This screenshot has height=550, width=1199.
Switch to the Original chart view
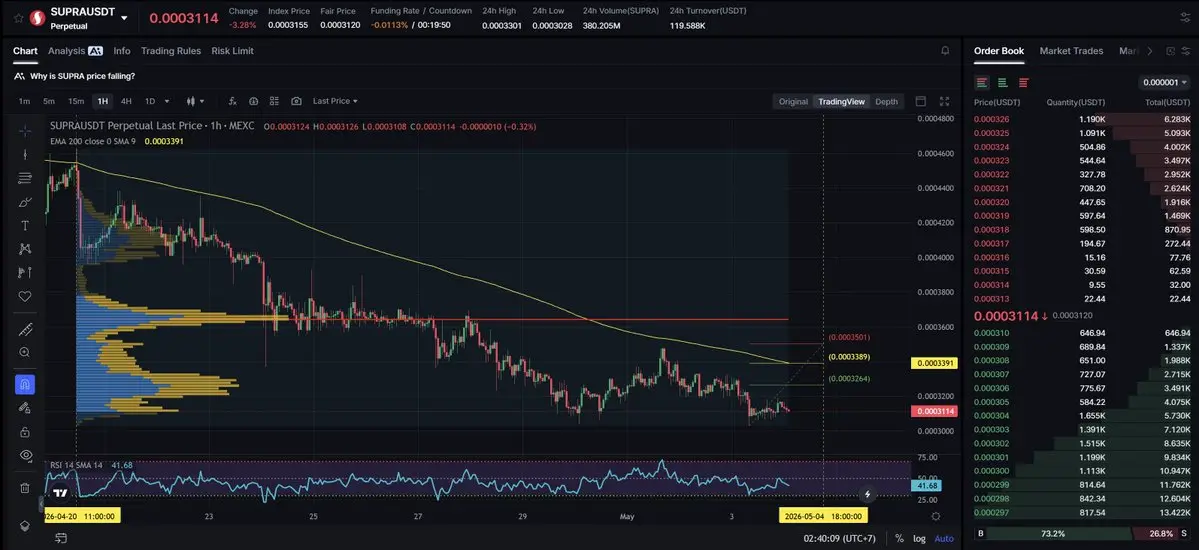793,102
